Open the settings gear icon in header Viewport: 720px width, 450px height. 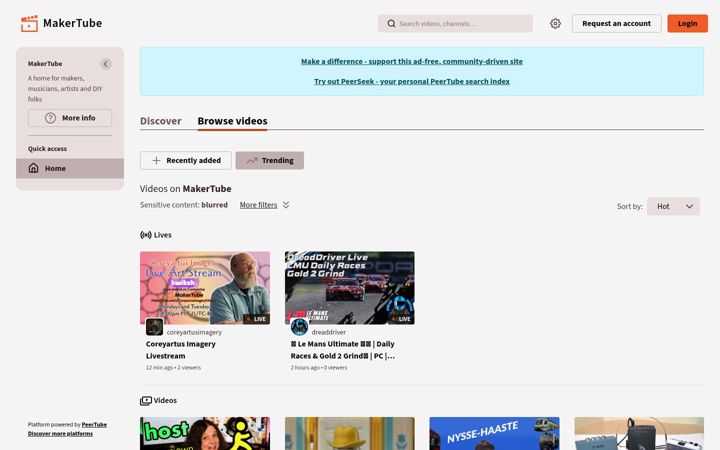tap(555, 23)
